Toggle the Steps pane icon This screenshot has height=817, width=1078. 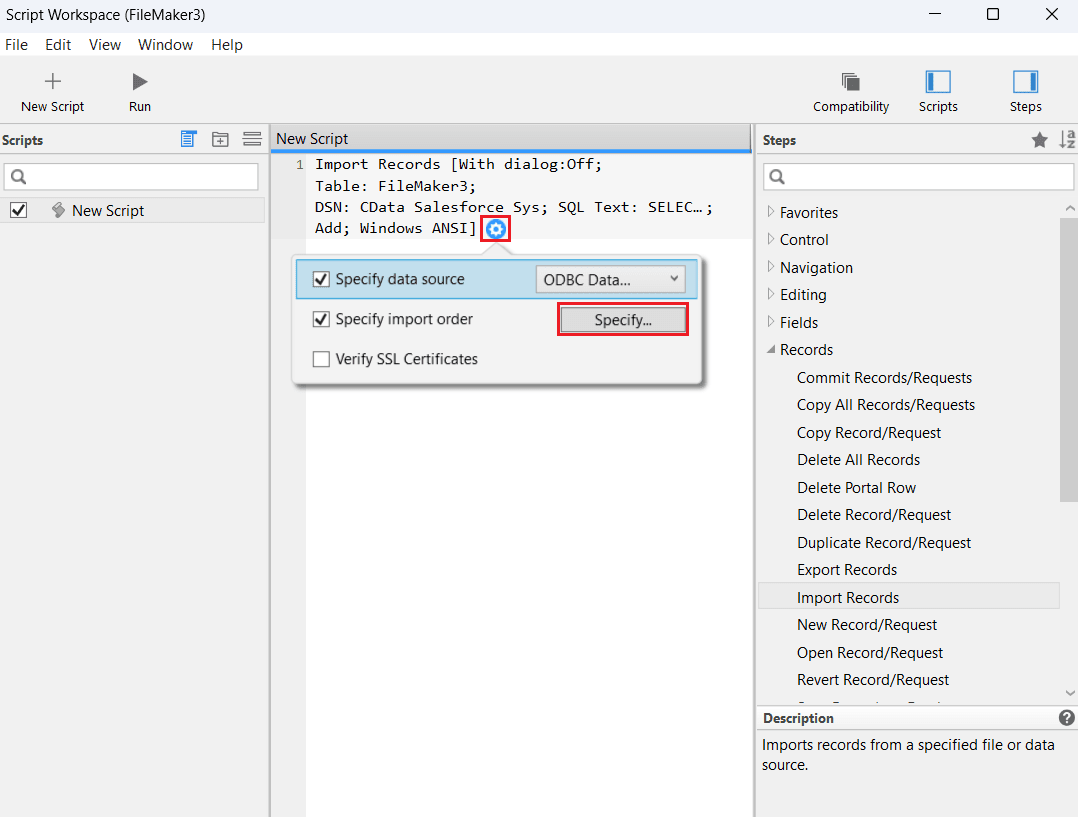tap(1025, 82)
